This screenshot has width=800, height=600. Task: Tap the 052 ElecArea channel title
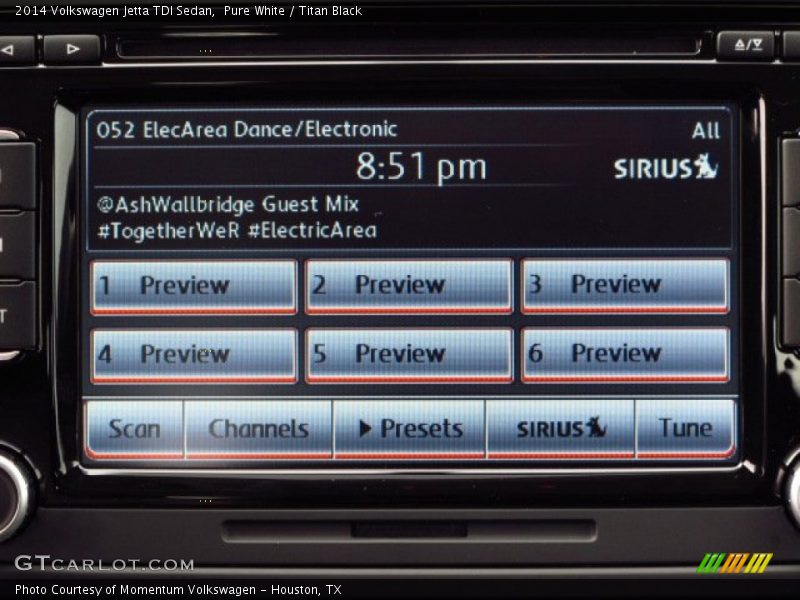click(x=247, y=130)
